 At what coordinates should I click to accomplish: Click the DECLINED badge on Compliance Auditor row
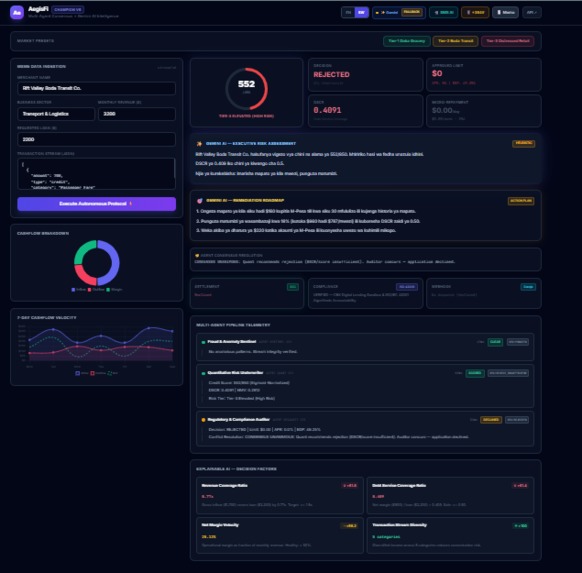pyautogui.click(x=491, y=420)
